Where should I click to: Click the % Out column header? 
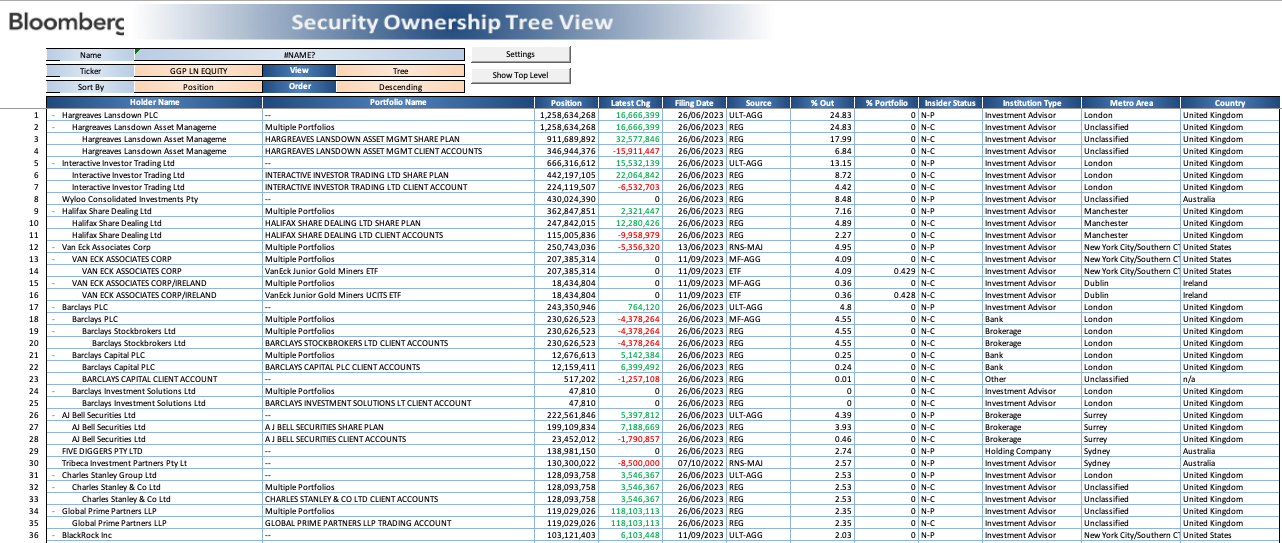pos(822,103)
